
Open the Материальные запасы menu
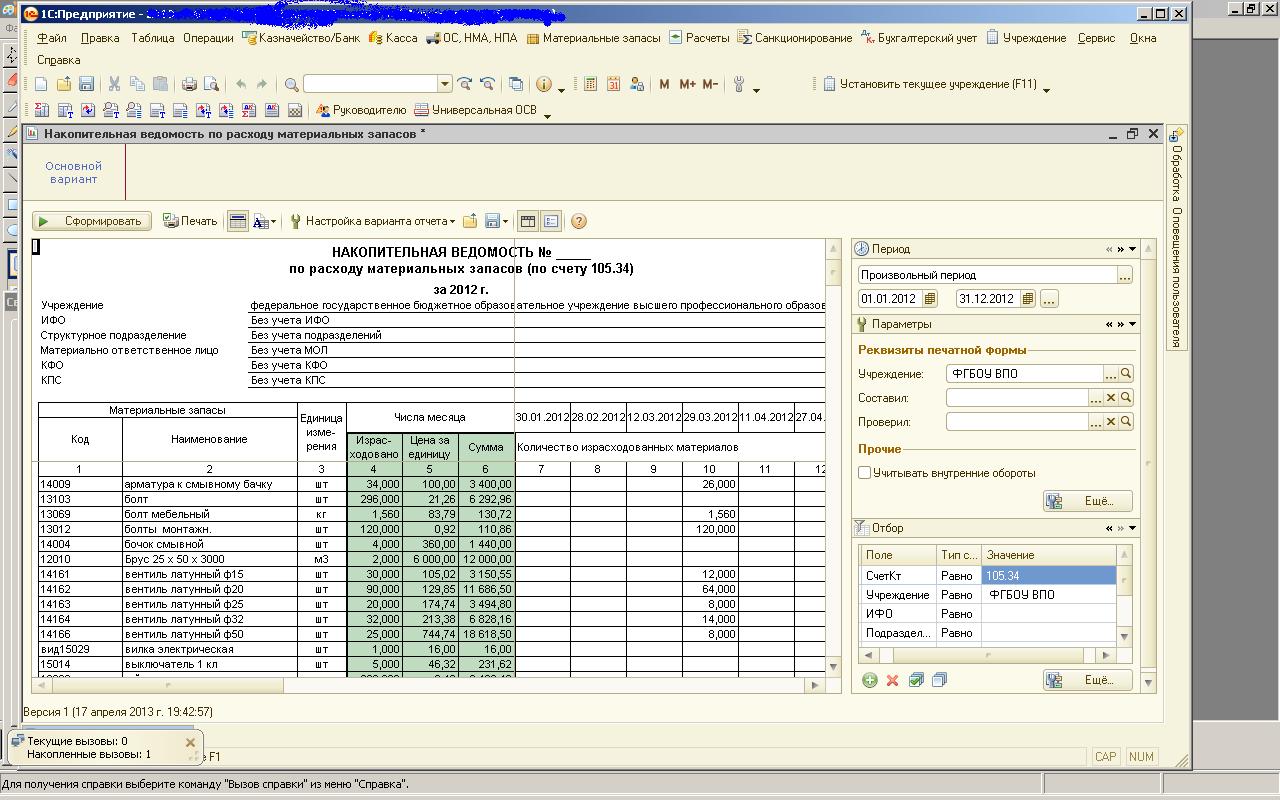593,38
